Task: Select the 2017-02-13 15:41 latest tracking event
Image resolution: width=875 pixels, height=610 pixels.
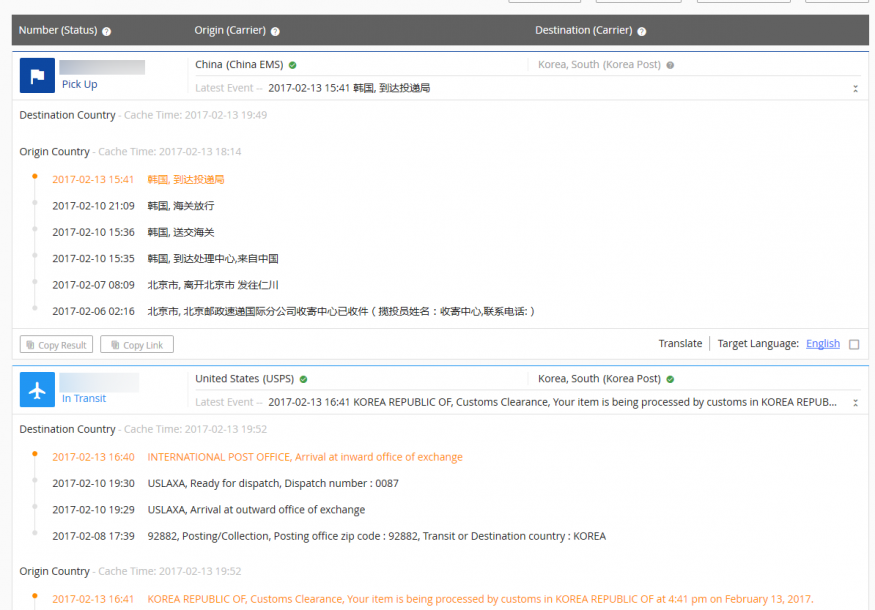Action: [x=349, y=88]
